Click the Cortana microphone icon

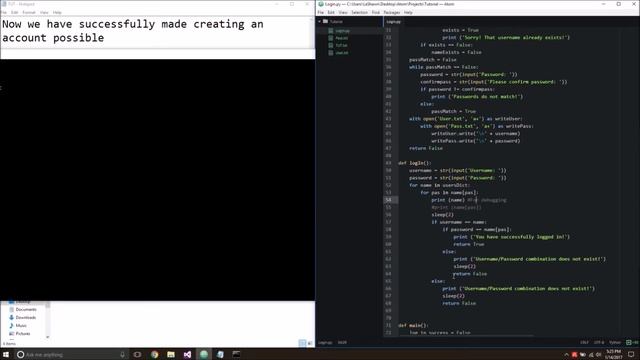coord(122,355)
